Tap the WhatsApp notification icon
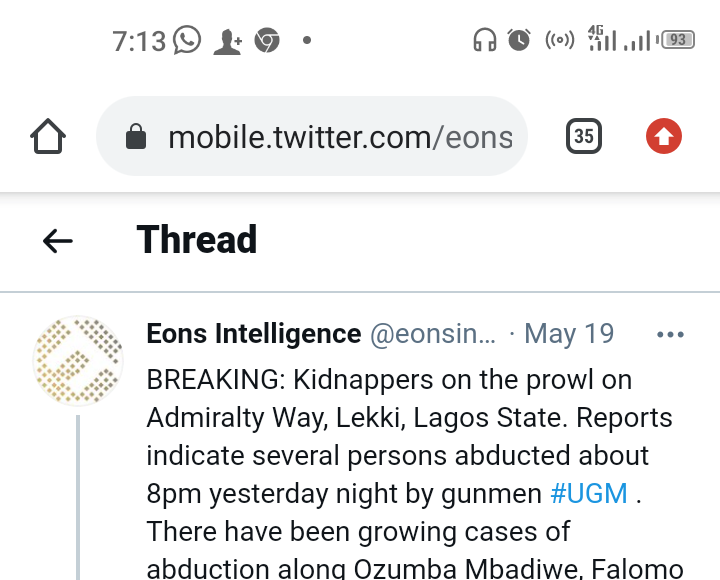This screenshot has width=720, height=580. [187, 41]
